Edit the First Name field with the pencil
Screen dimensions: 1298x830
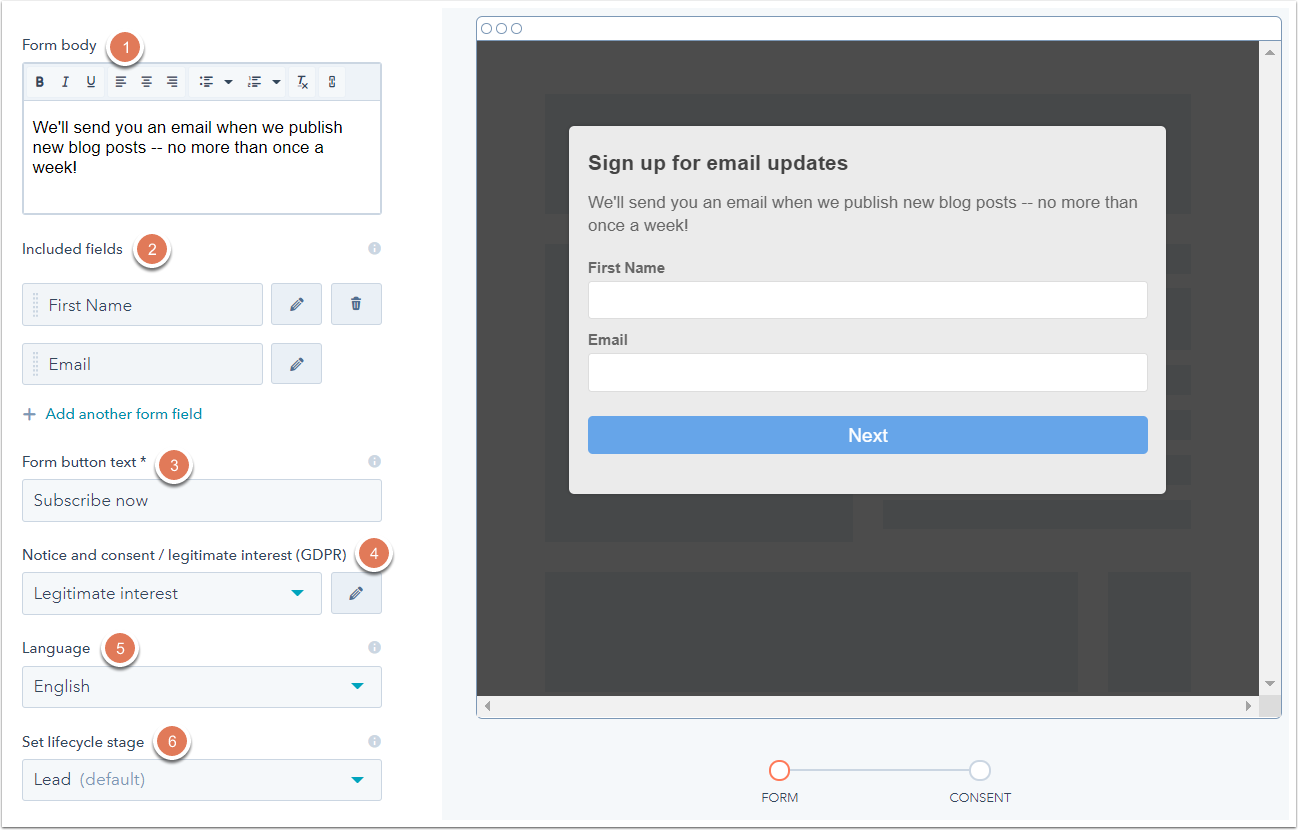pos(296,304)
